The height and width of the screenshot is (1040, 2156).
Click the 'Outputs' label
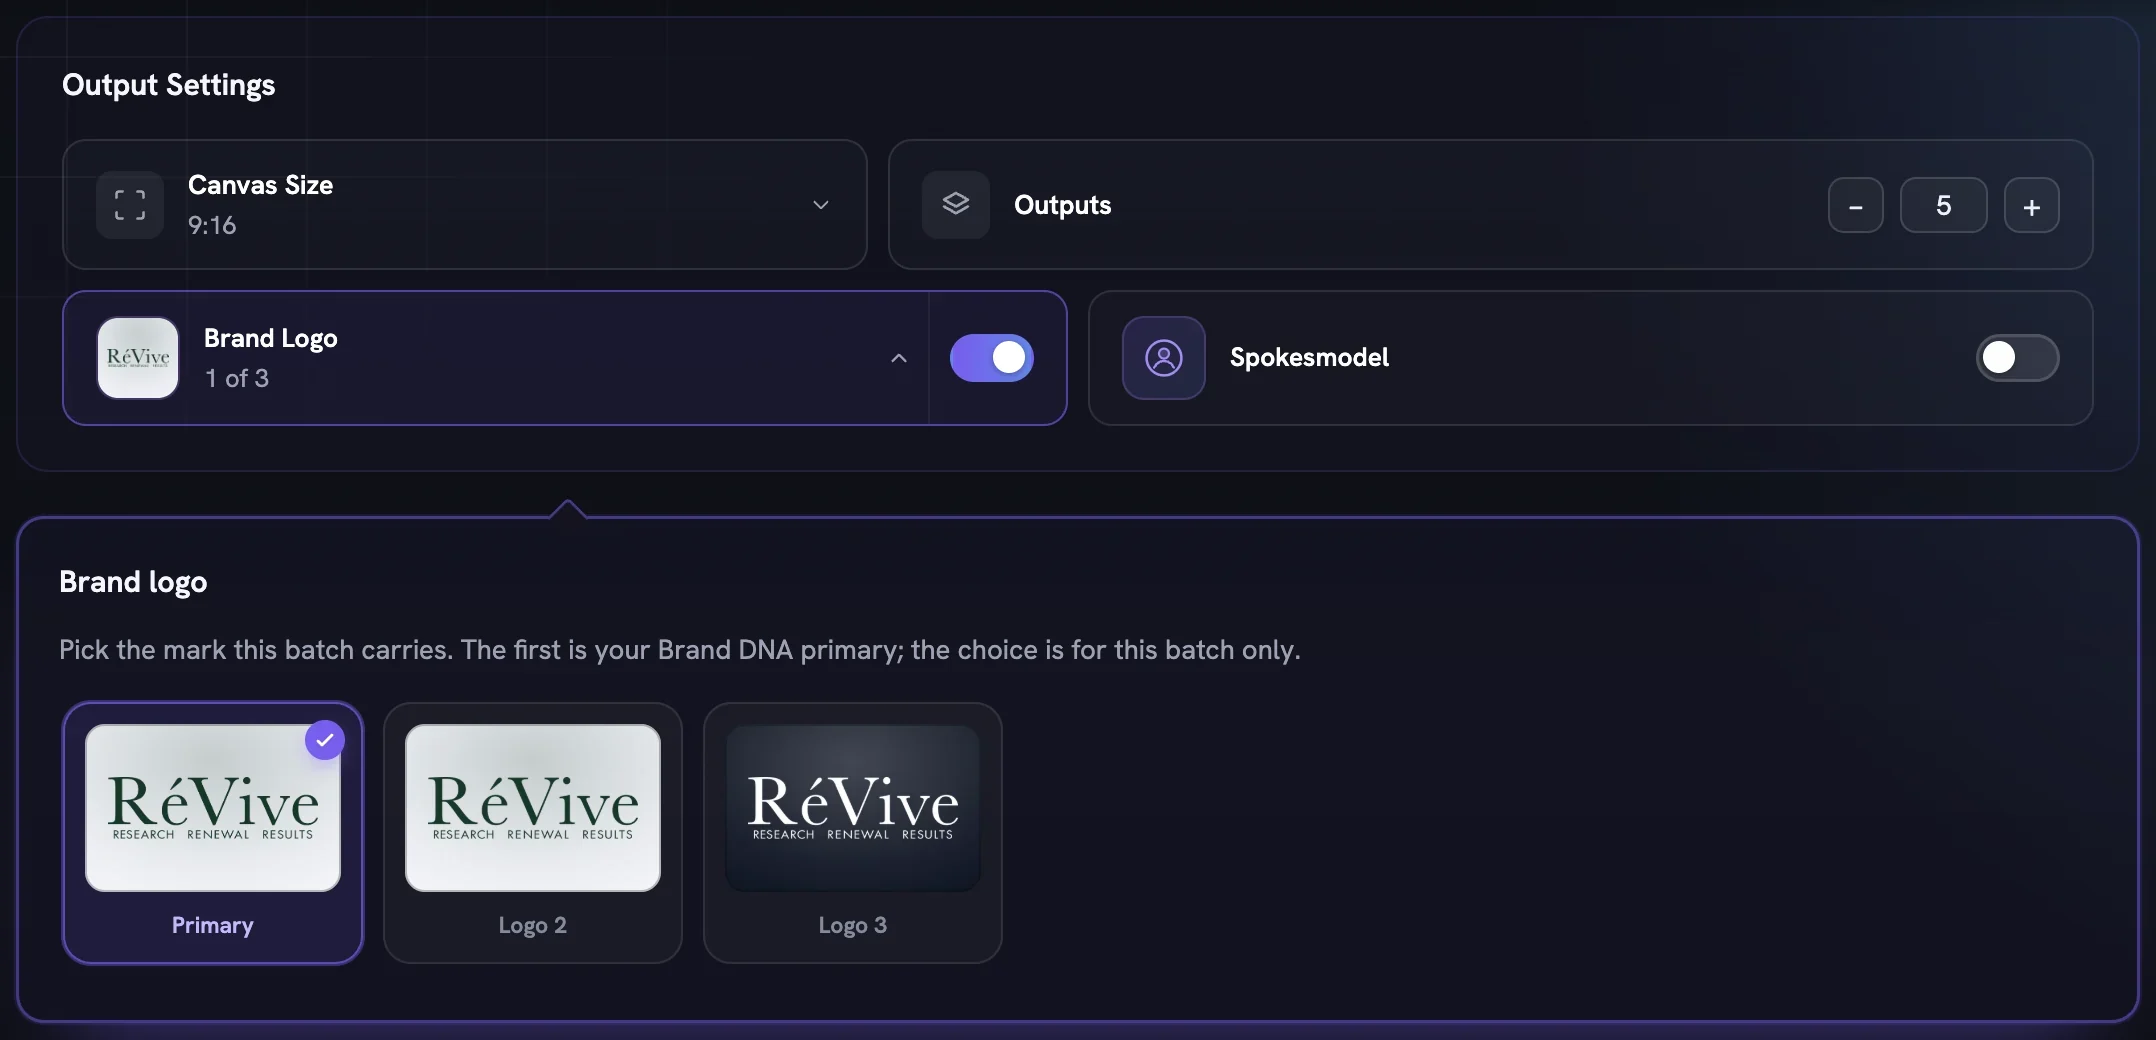(1062, 206)
